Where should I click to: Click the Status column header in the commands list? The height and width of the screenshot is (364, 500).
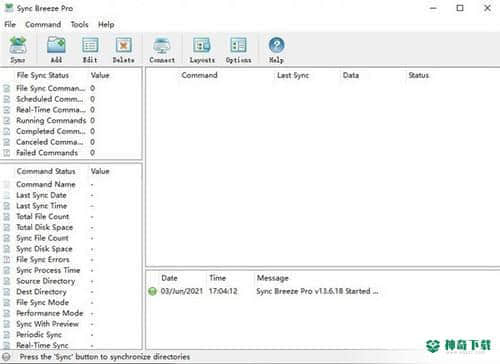click(x=419, y=75)
